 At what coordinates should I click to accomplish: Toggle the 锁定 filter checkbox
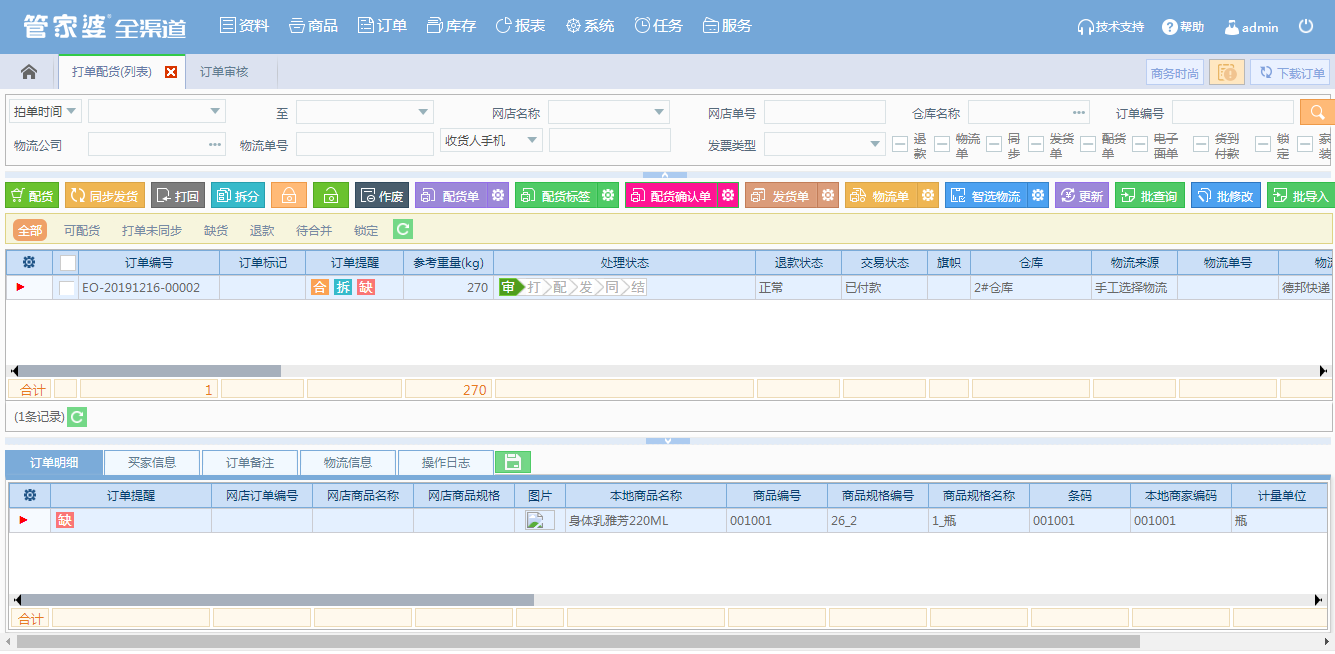click(x=1263, y=145)
